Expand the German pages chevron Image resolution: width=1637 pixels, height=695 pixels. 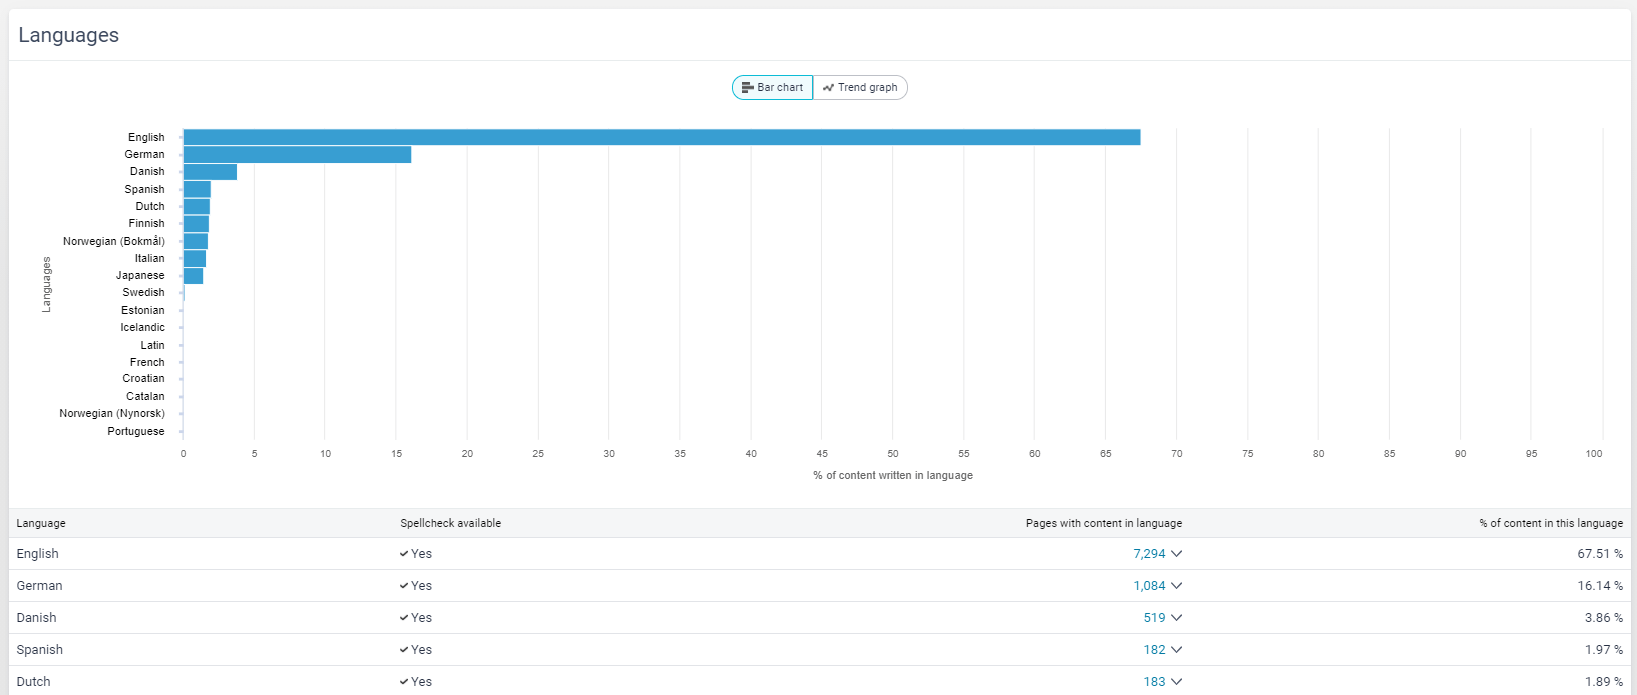tap(1177, 586)
